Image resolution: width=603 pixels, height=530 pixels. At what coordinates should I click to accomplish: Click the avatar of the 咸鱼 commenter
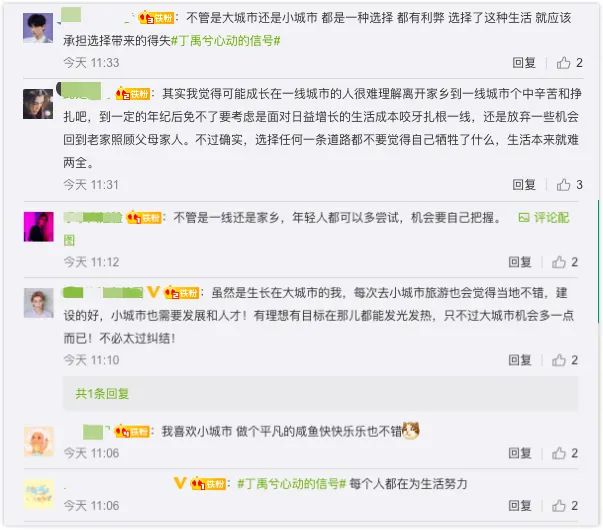pyautogui.click(x=39, y=441)
